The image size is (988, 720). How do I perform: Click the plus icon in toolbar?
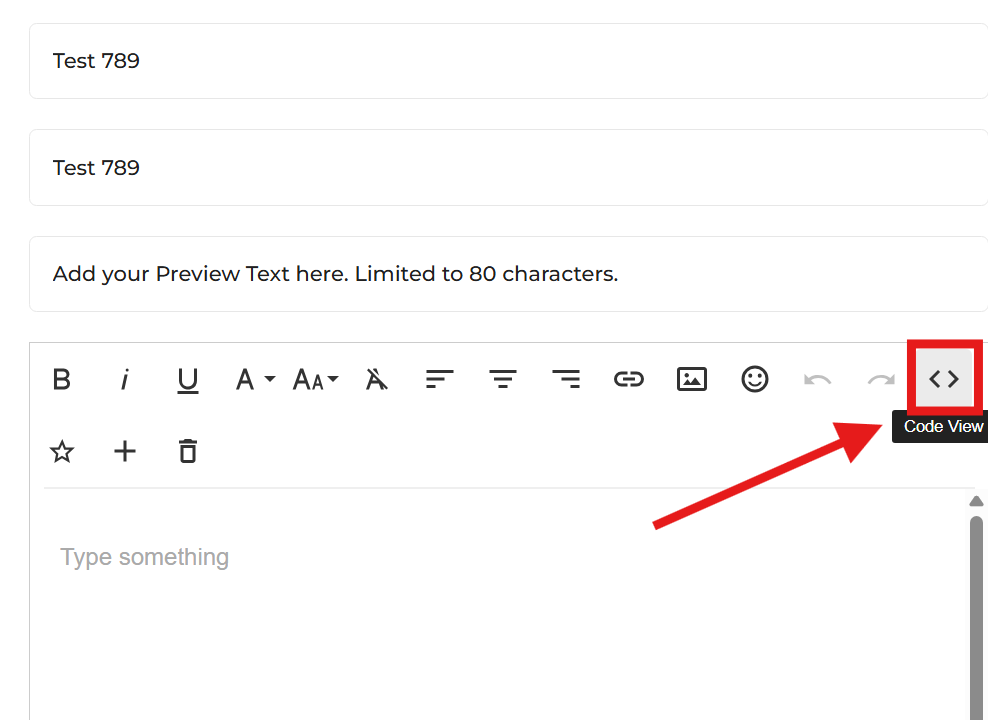(x=125, y=452)
